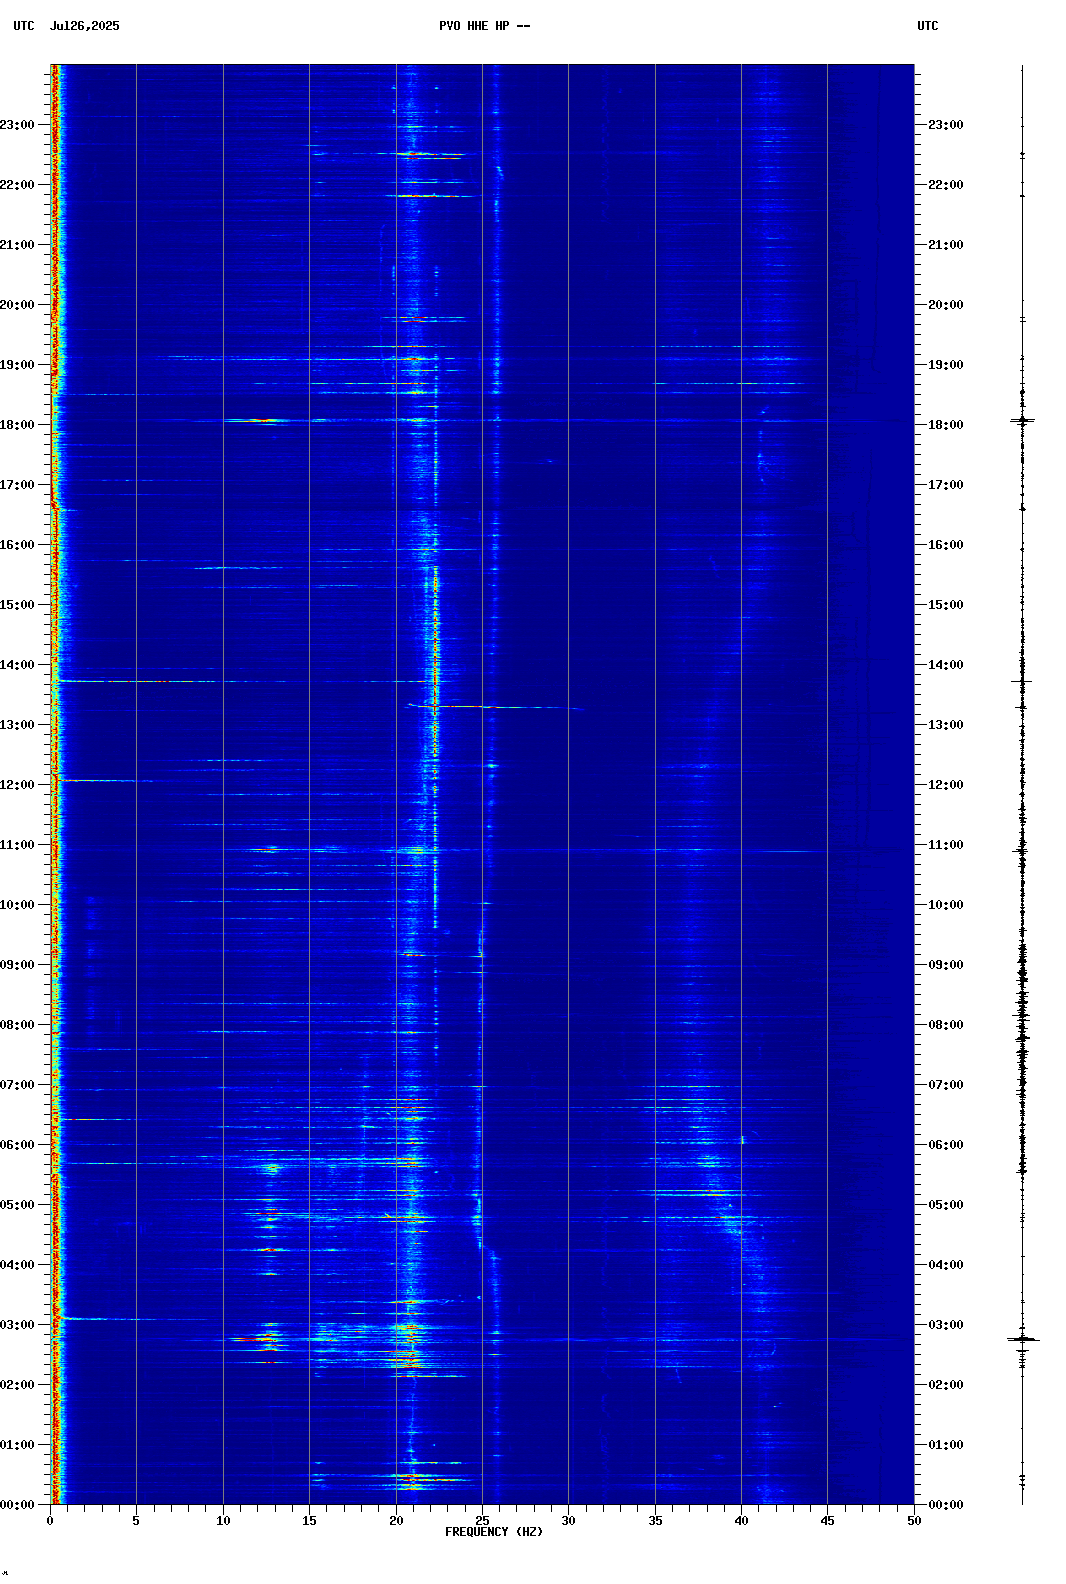Click "06:00" on the left time axis
Screen dimensions: 1066x1584
17,1145
